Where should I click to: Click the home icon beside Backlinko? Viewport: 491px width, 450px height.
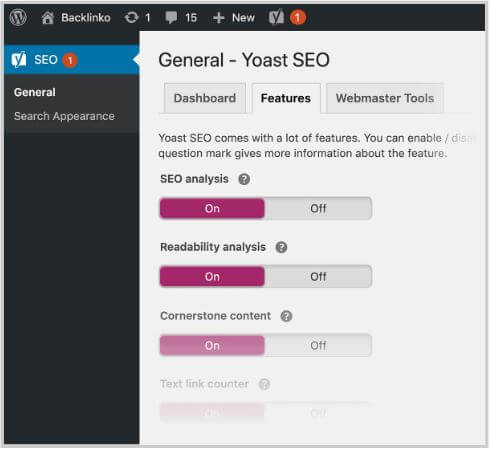coord(47,18)
